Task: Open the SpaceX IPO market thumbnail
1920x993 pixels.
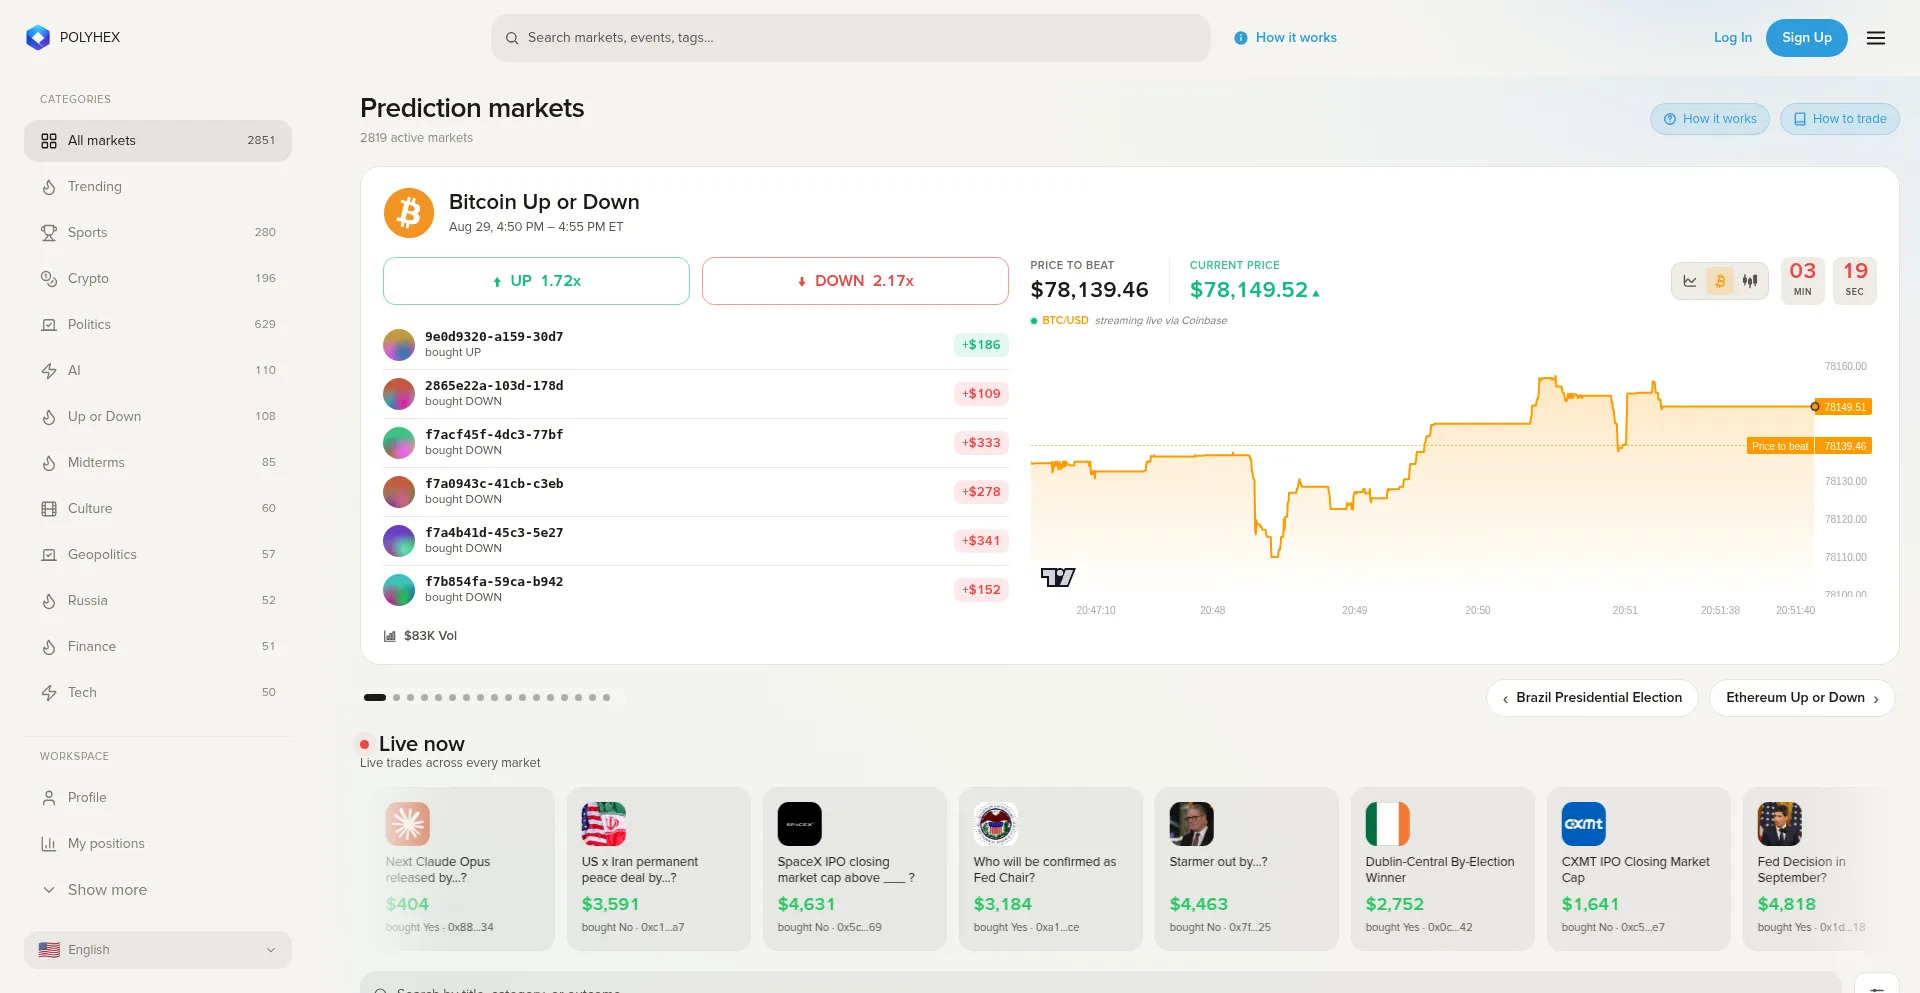Action: (800, 824)
